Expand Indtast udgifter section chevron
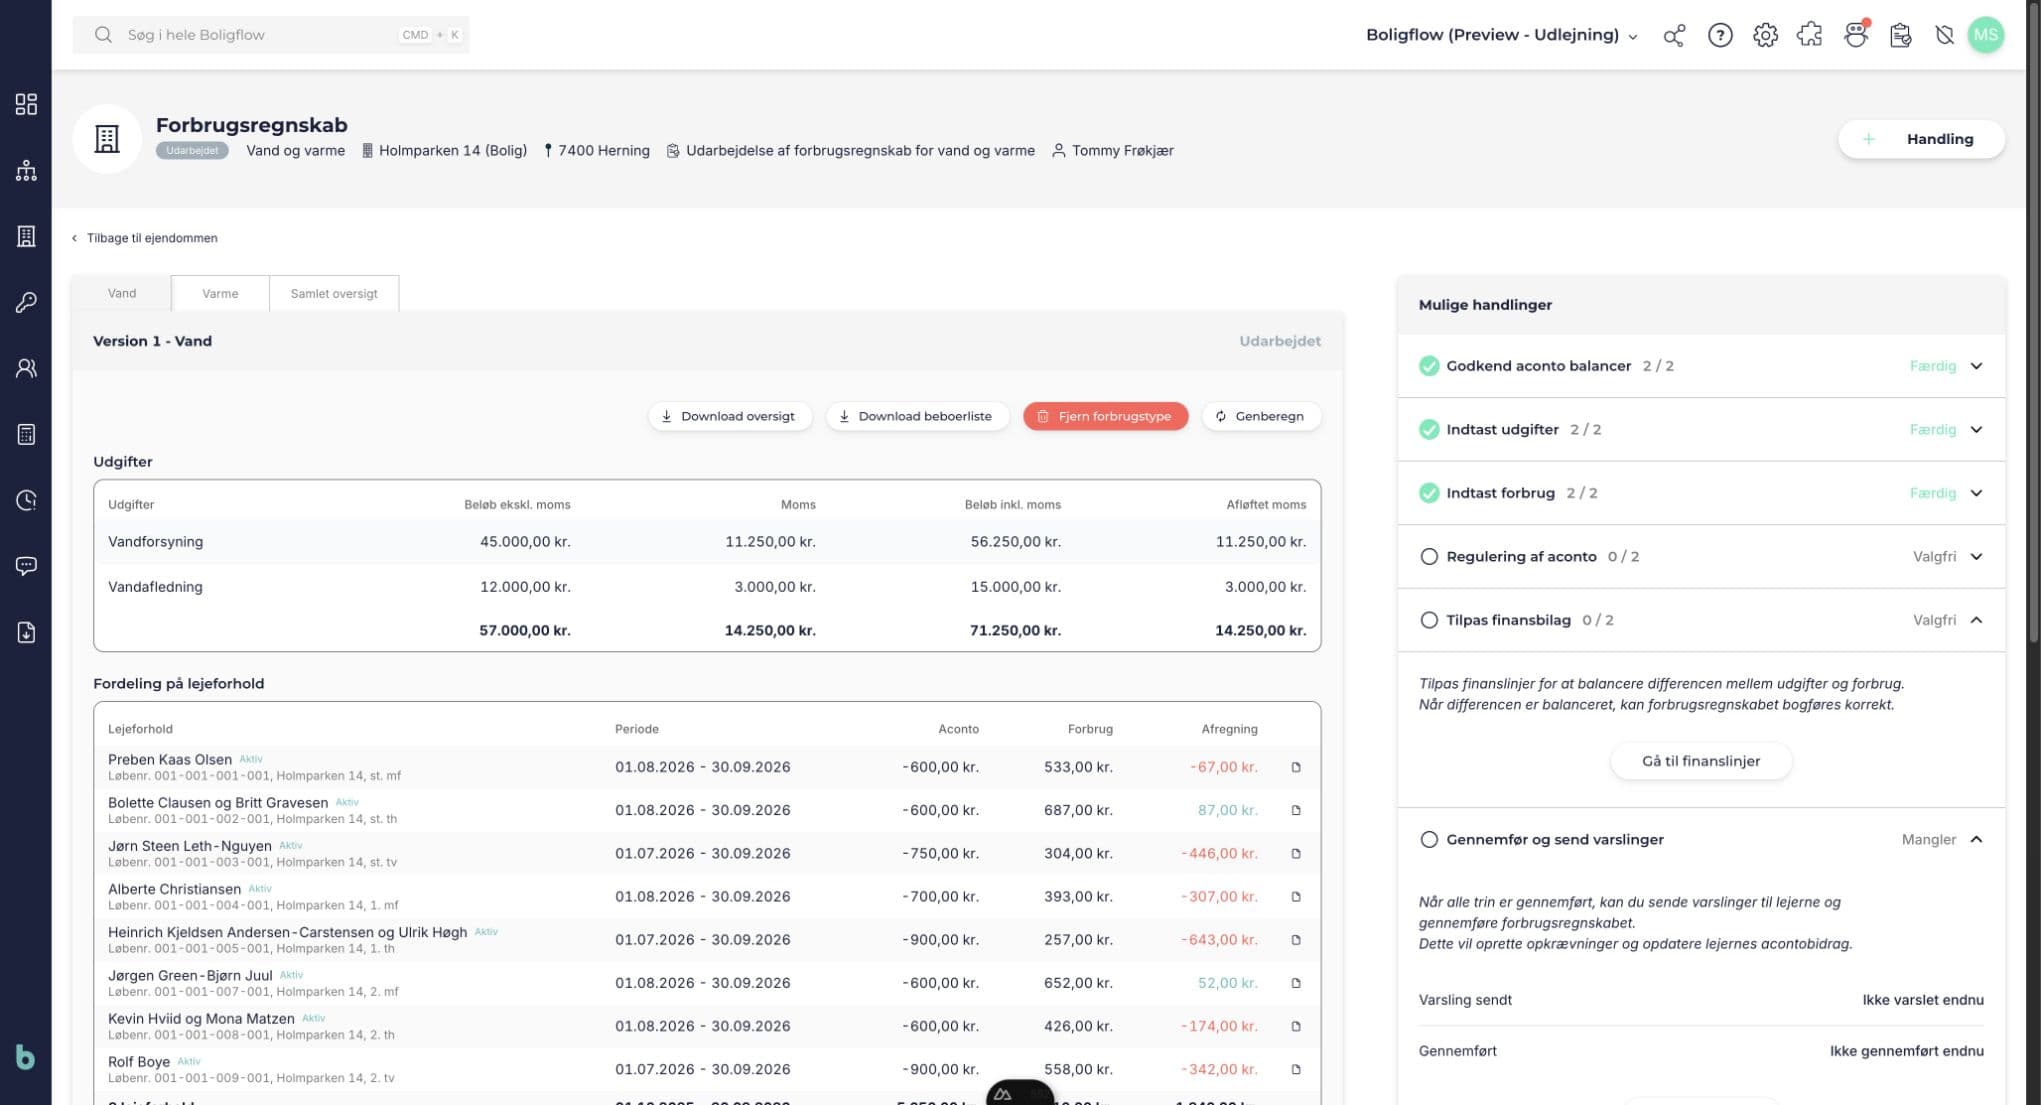This screenshot has height=1105, width=2041. click(1976, 429)
